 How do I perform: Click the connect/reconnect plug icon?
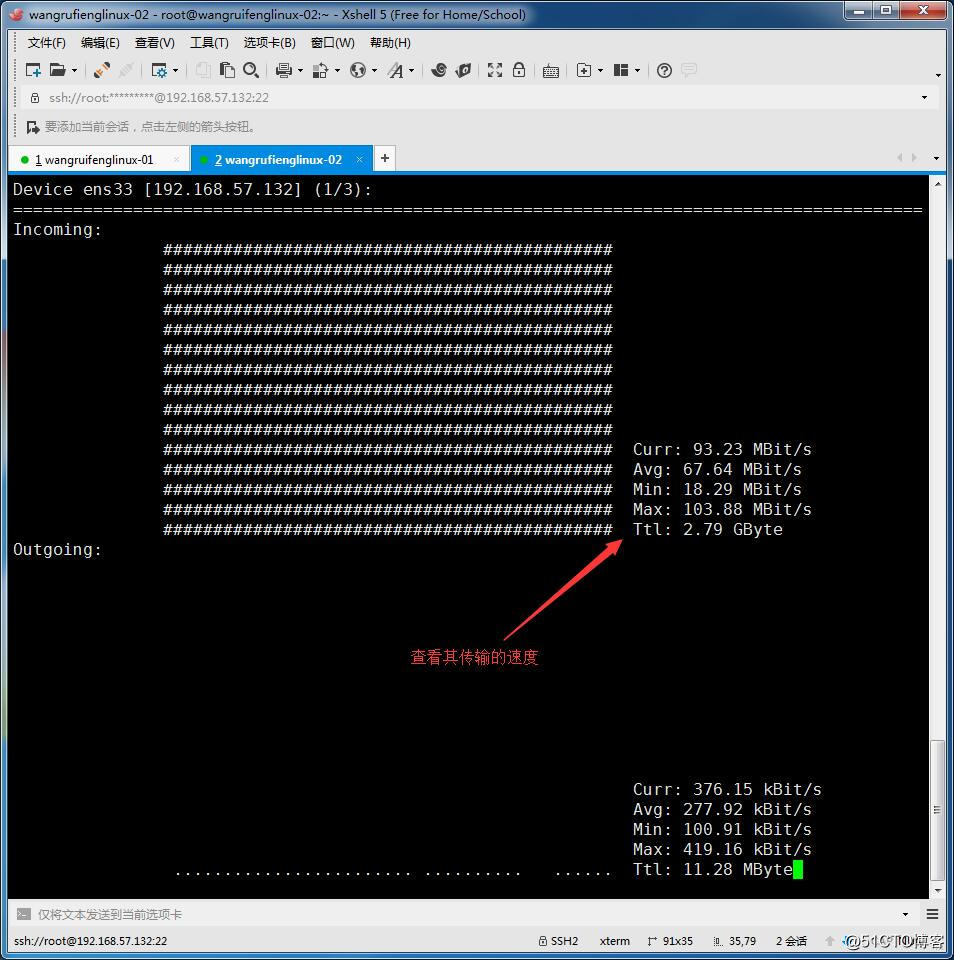pyautogui.click(x=102, y=70)
